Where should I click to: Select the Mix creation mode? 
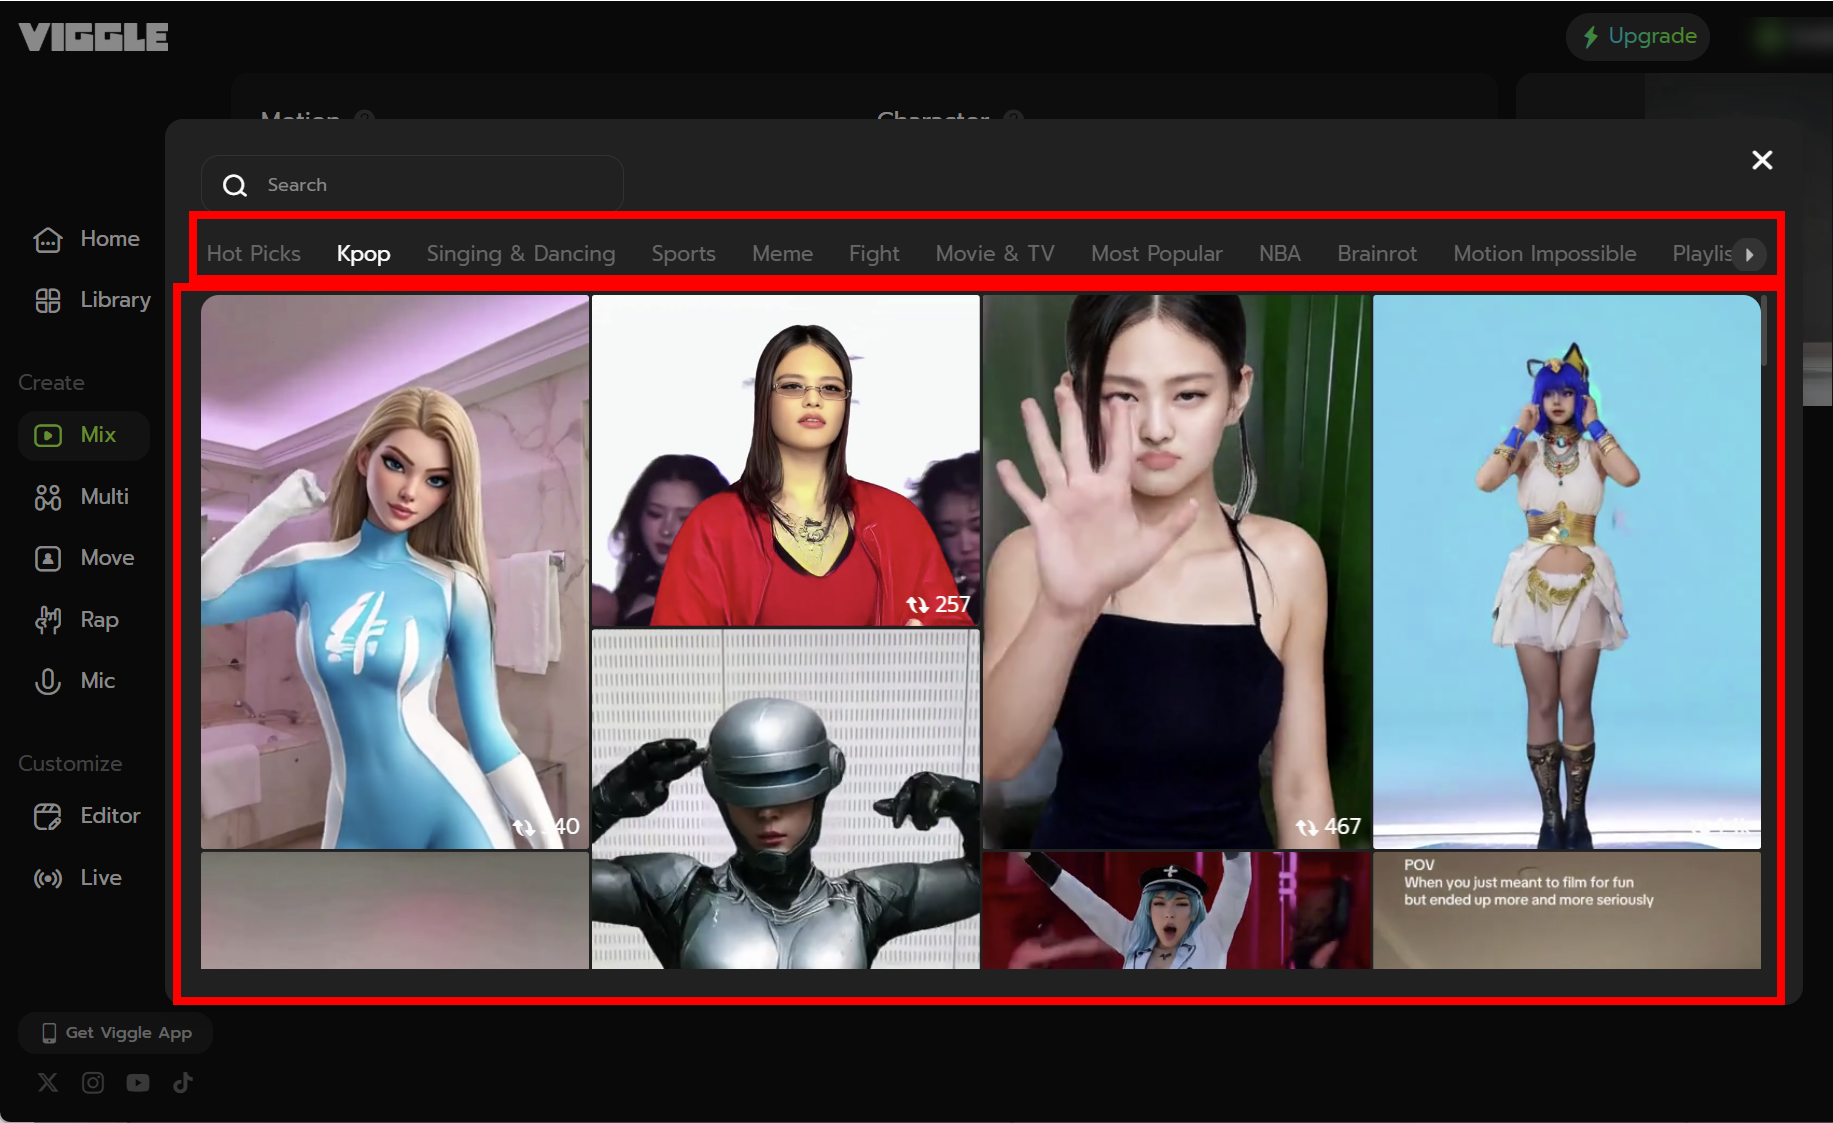click(x=84, y=435)
